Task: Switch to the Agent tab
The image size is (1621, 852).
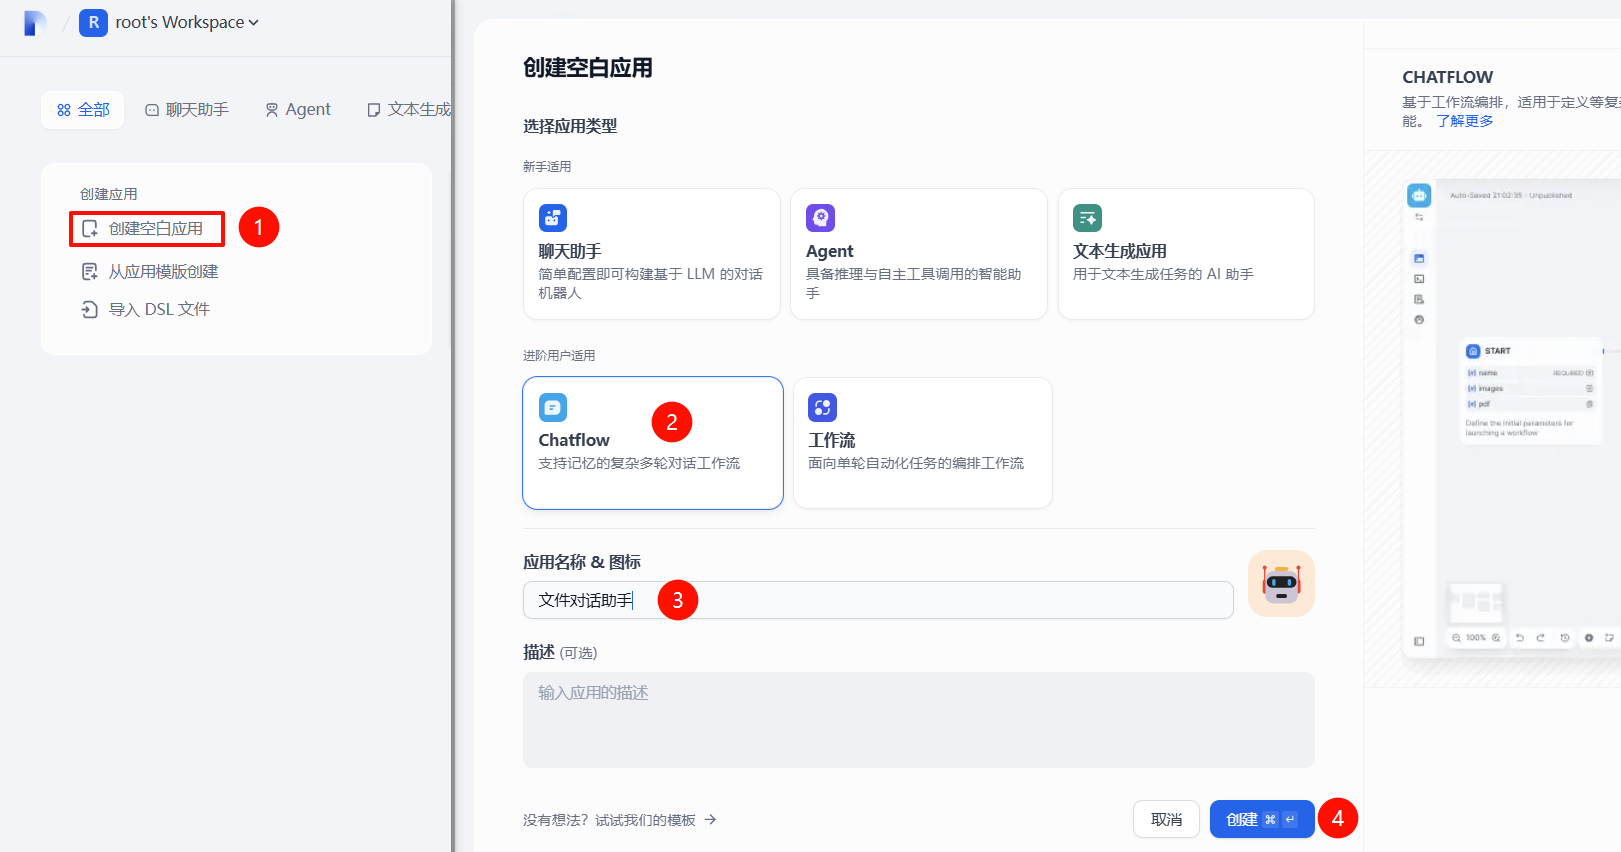Action: pyautogui.click(x=298, y=109)
